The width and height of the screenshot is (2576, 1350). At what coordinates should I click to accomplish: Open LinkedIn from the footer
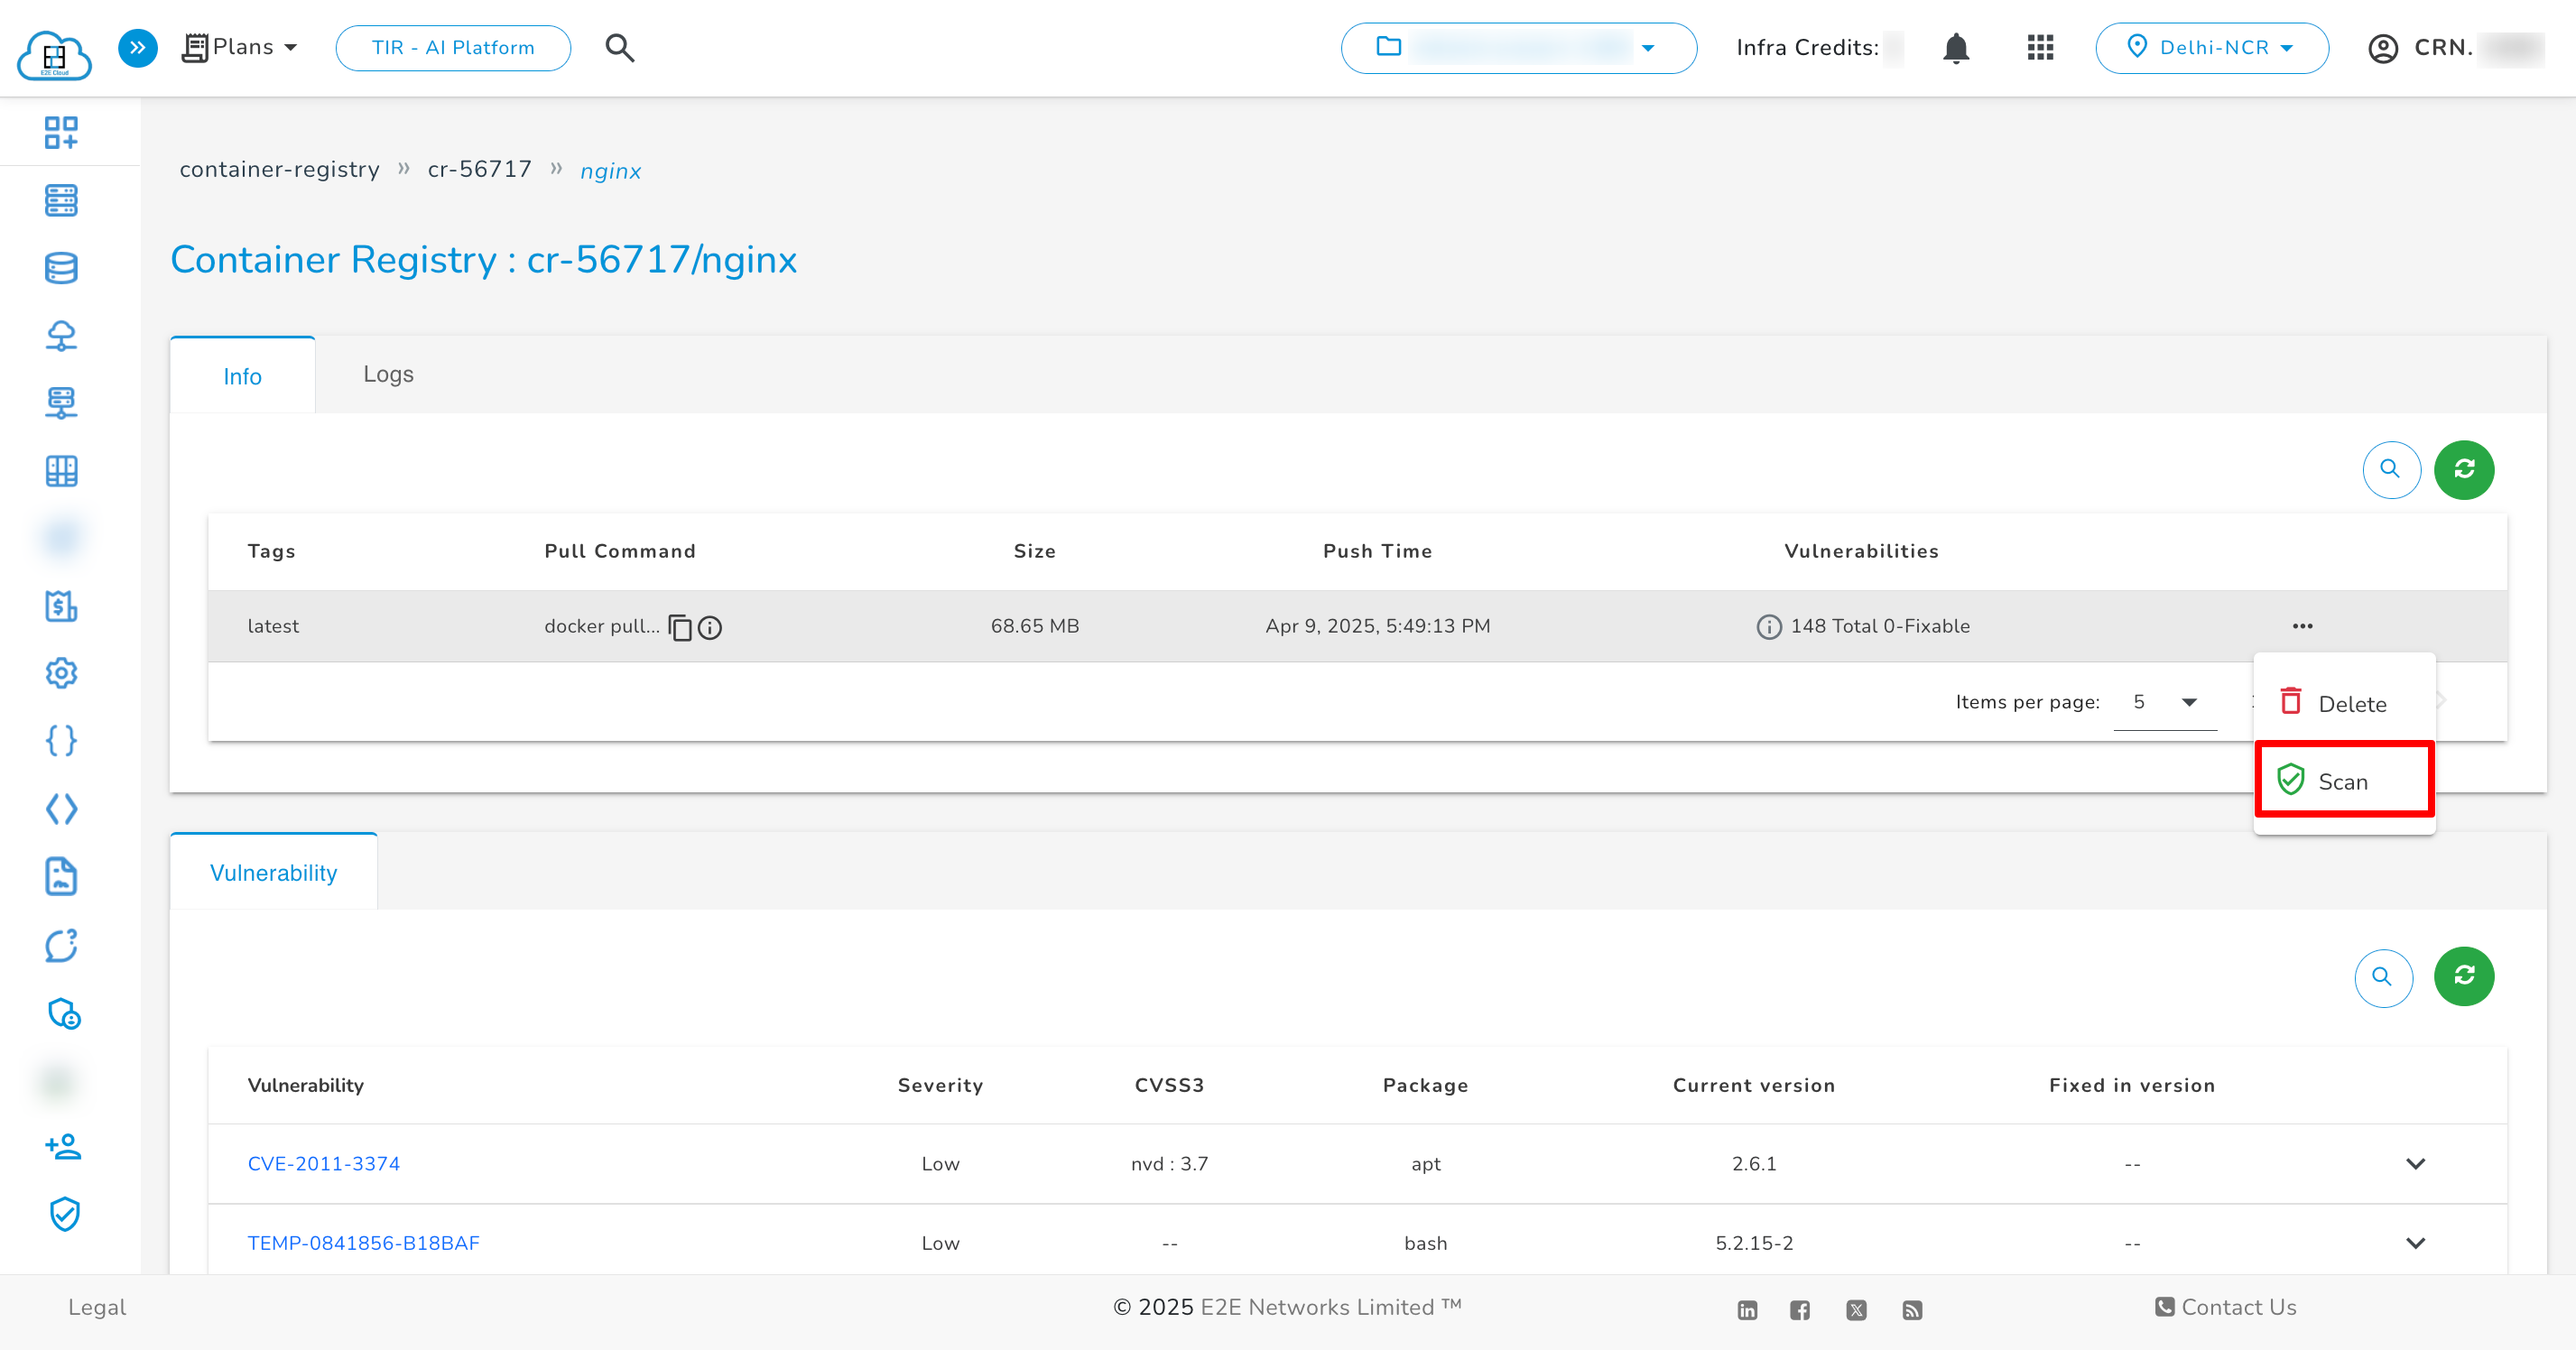click(1748, 1310)
